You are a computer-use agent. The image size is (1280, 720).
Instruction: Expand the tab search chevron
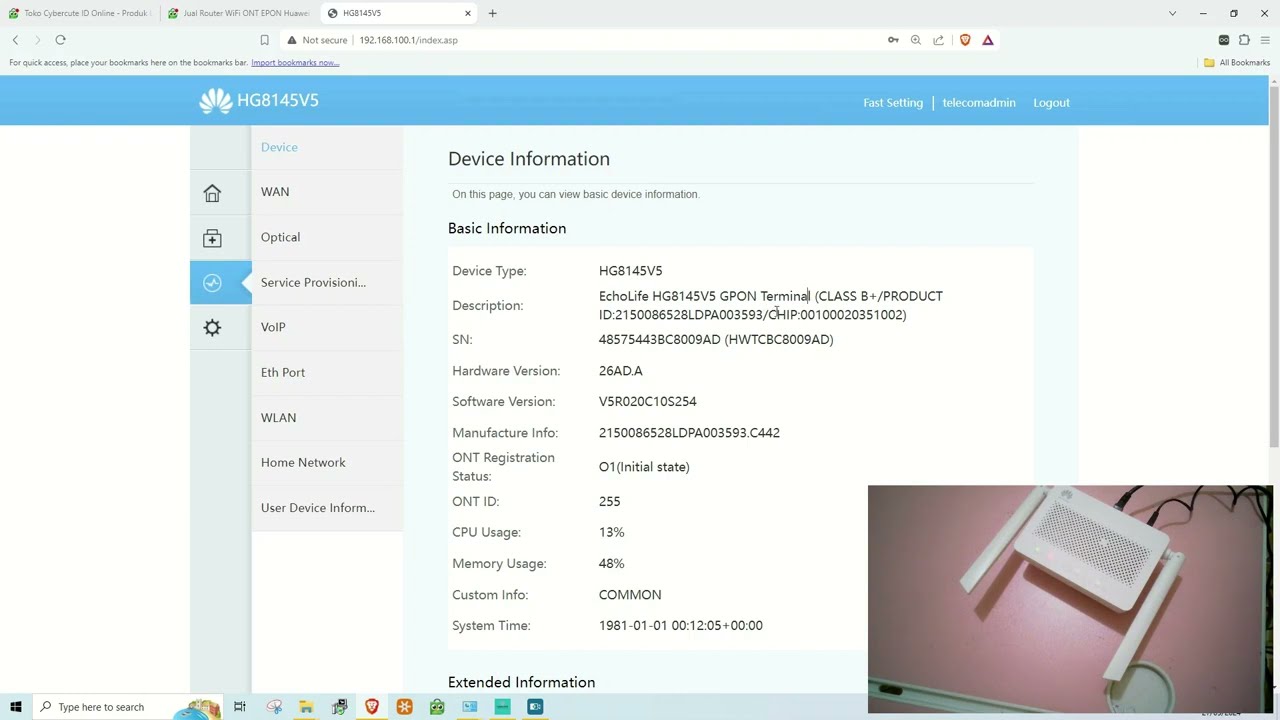[x=1172, y=13]
